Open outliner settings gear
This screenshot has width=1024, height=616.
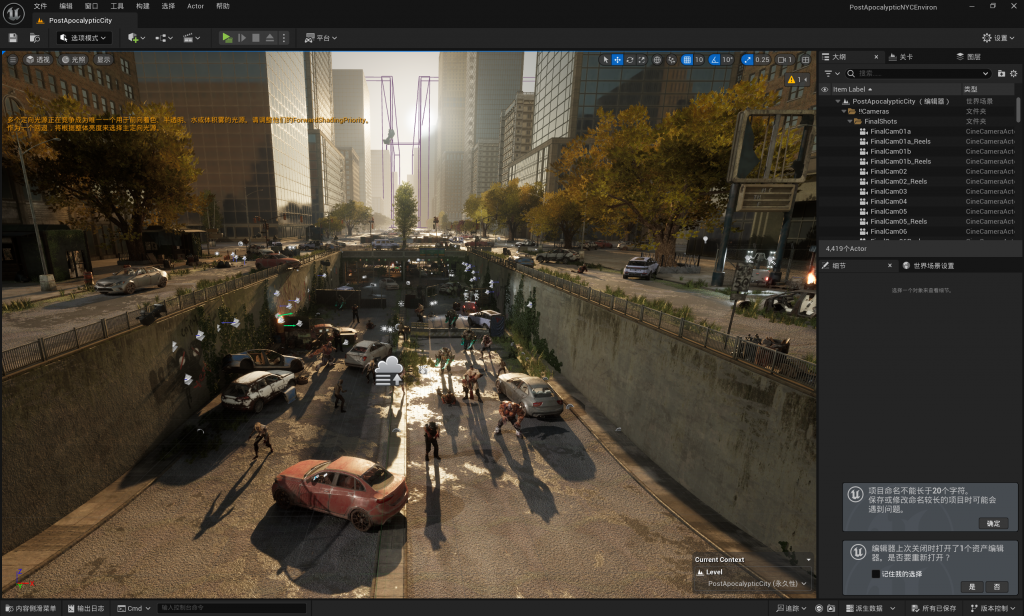1014,73
